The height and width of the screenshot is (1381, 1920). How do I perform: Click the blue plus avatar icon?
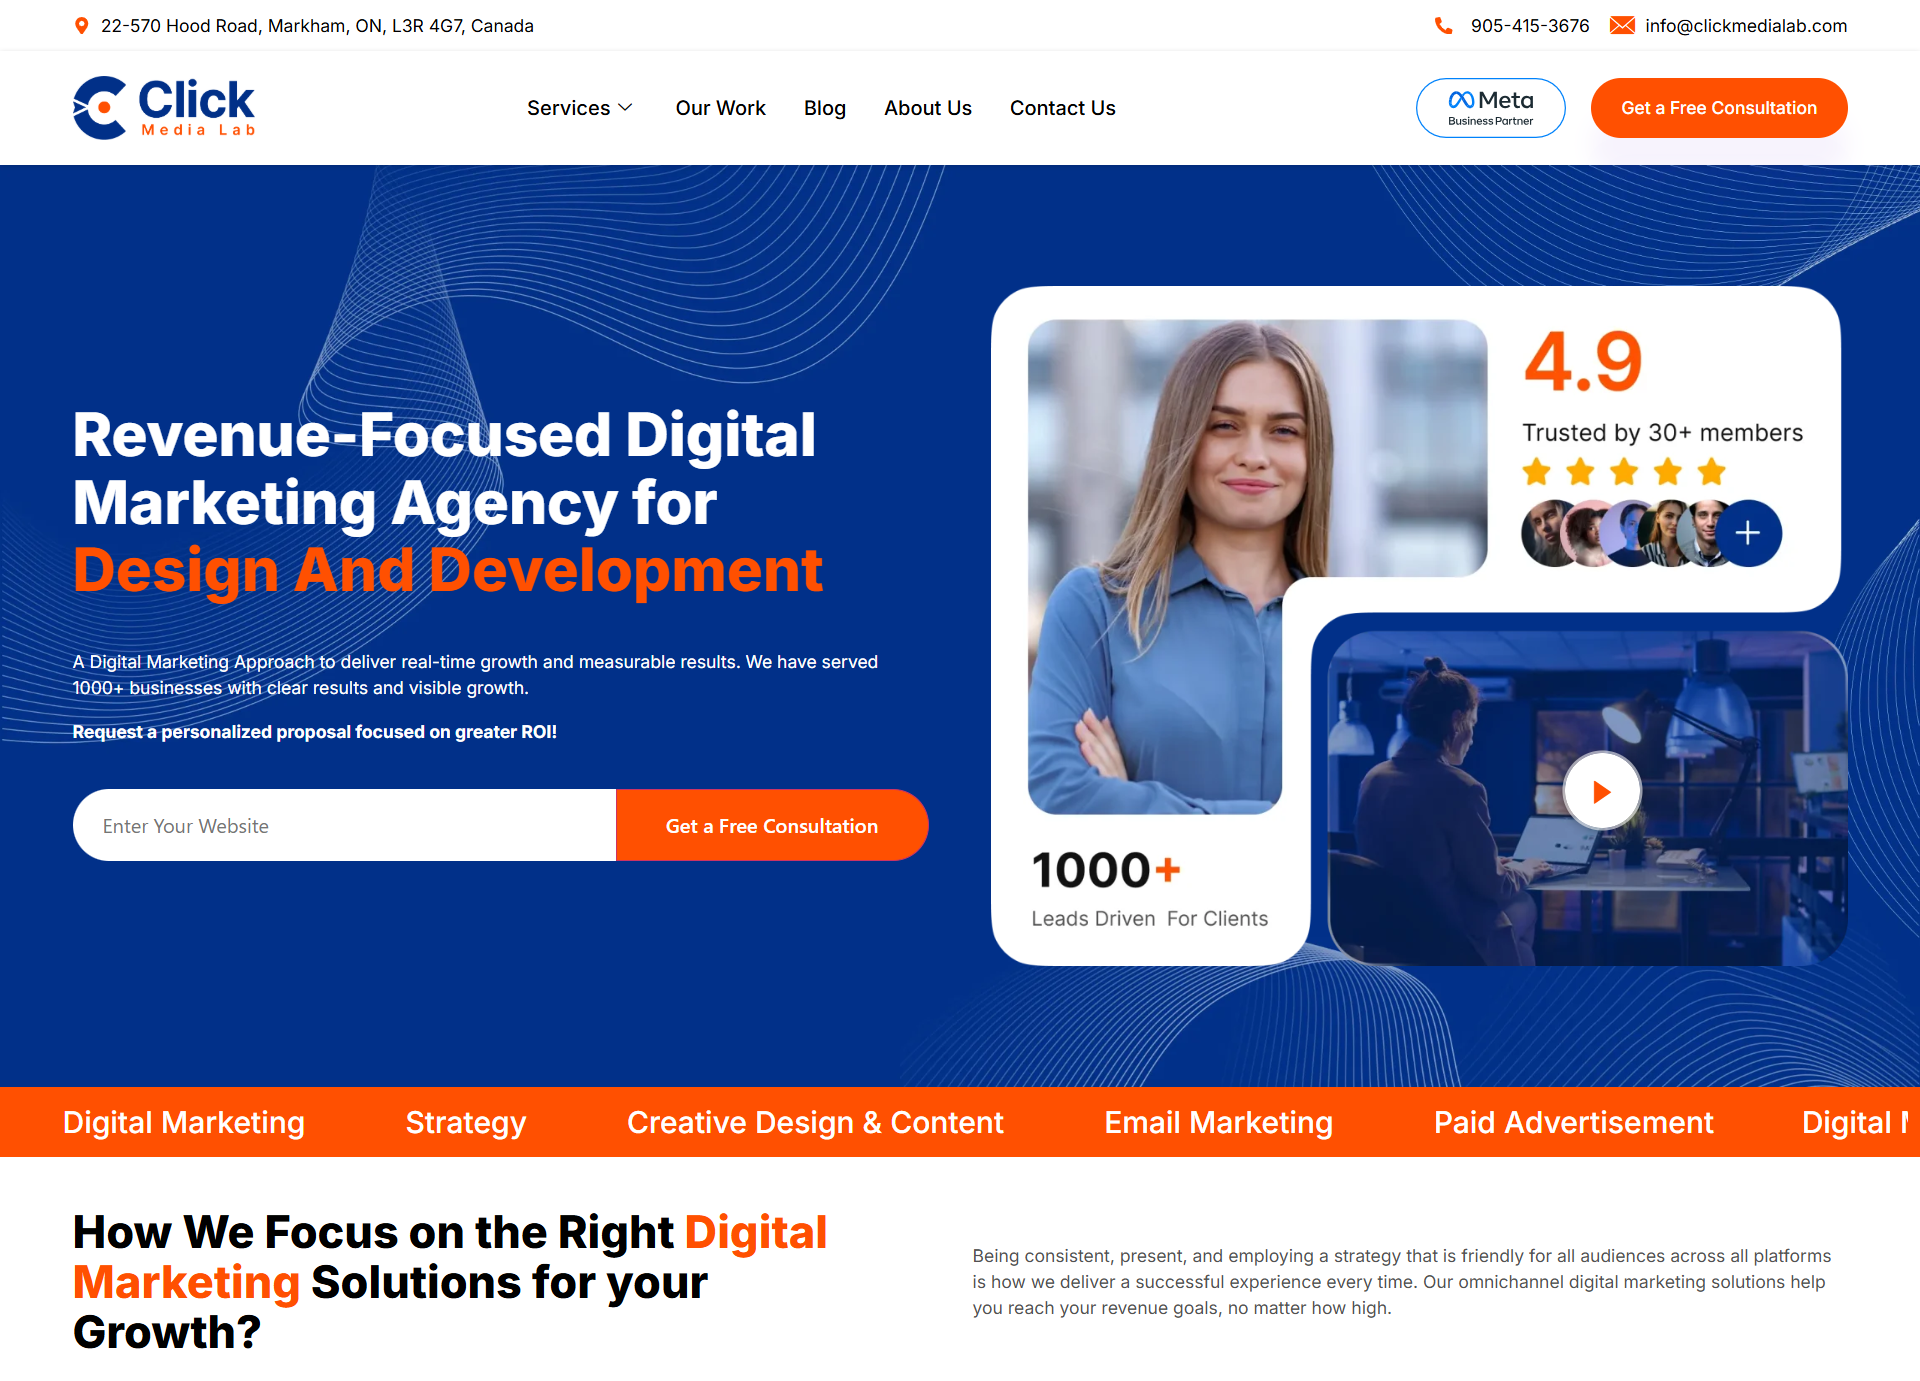(x=1747, y=533)
